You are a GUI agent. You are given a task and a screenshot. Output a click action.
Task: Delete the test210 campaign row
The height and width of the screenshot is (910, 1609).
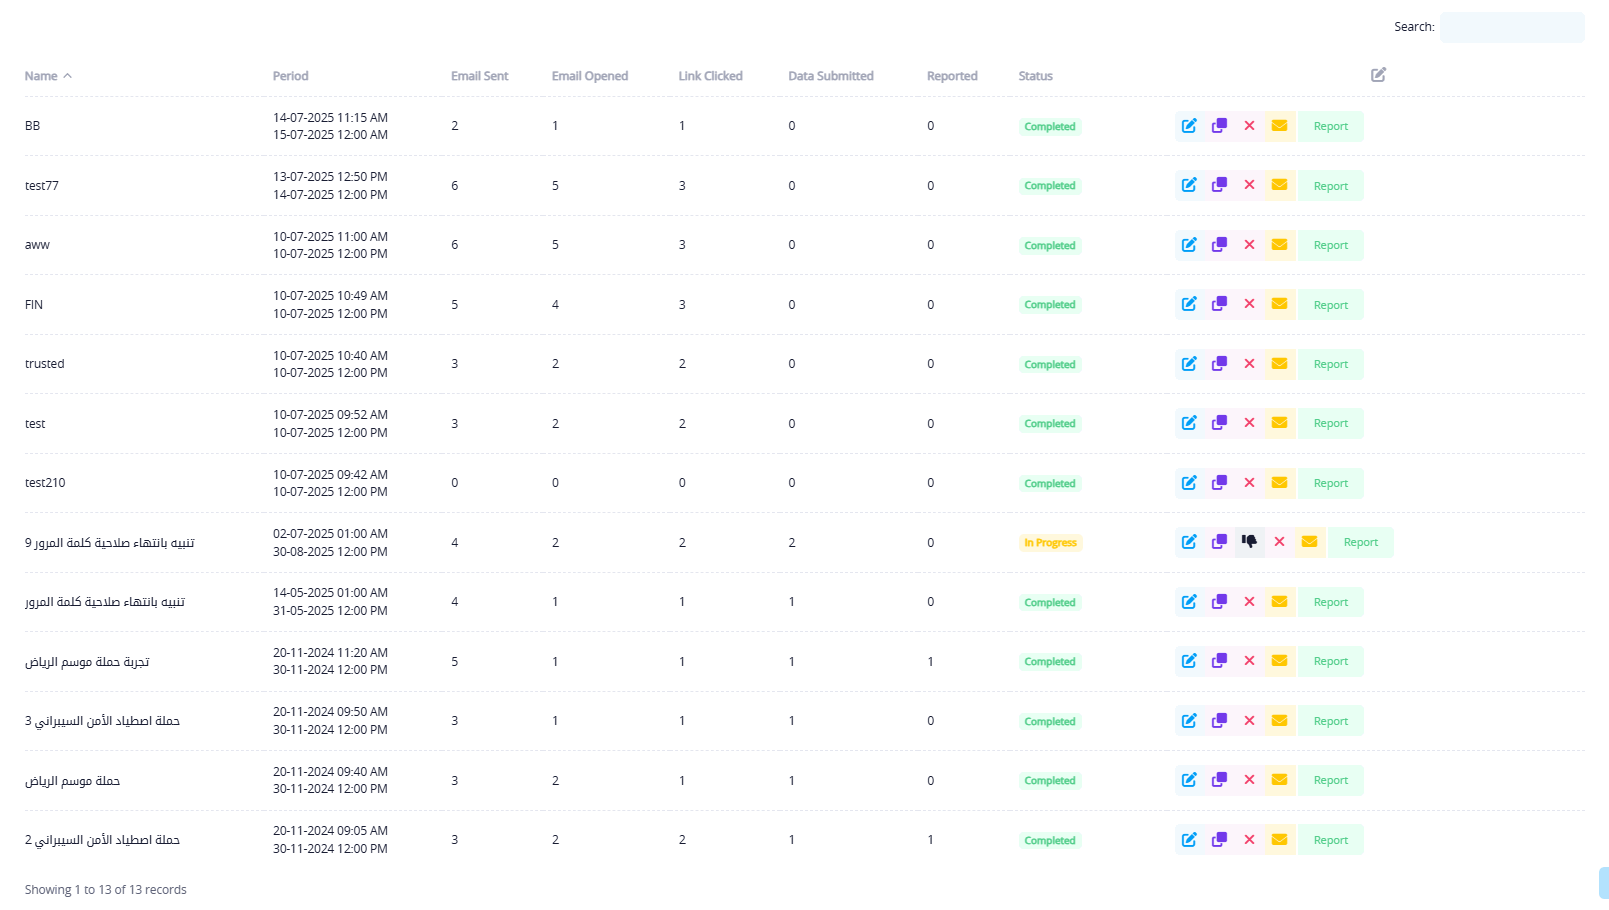(1249, 483)
